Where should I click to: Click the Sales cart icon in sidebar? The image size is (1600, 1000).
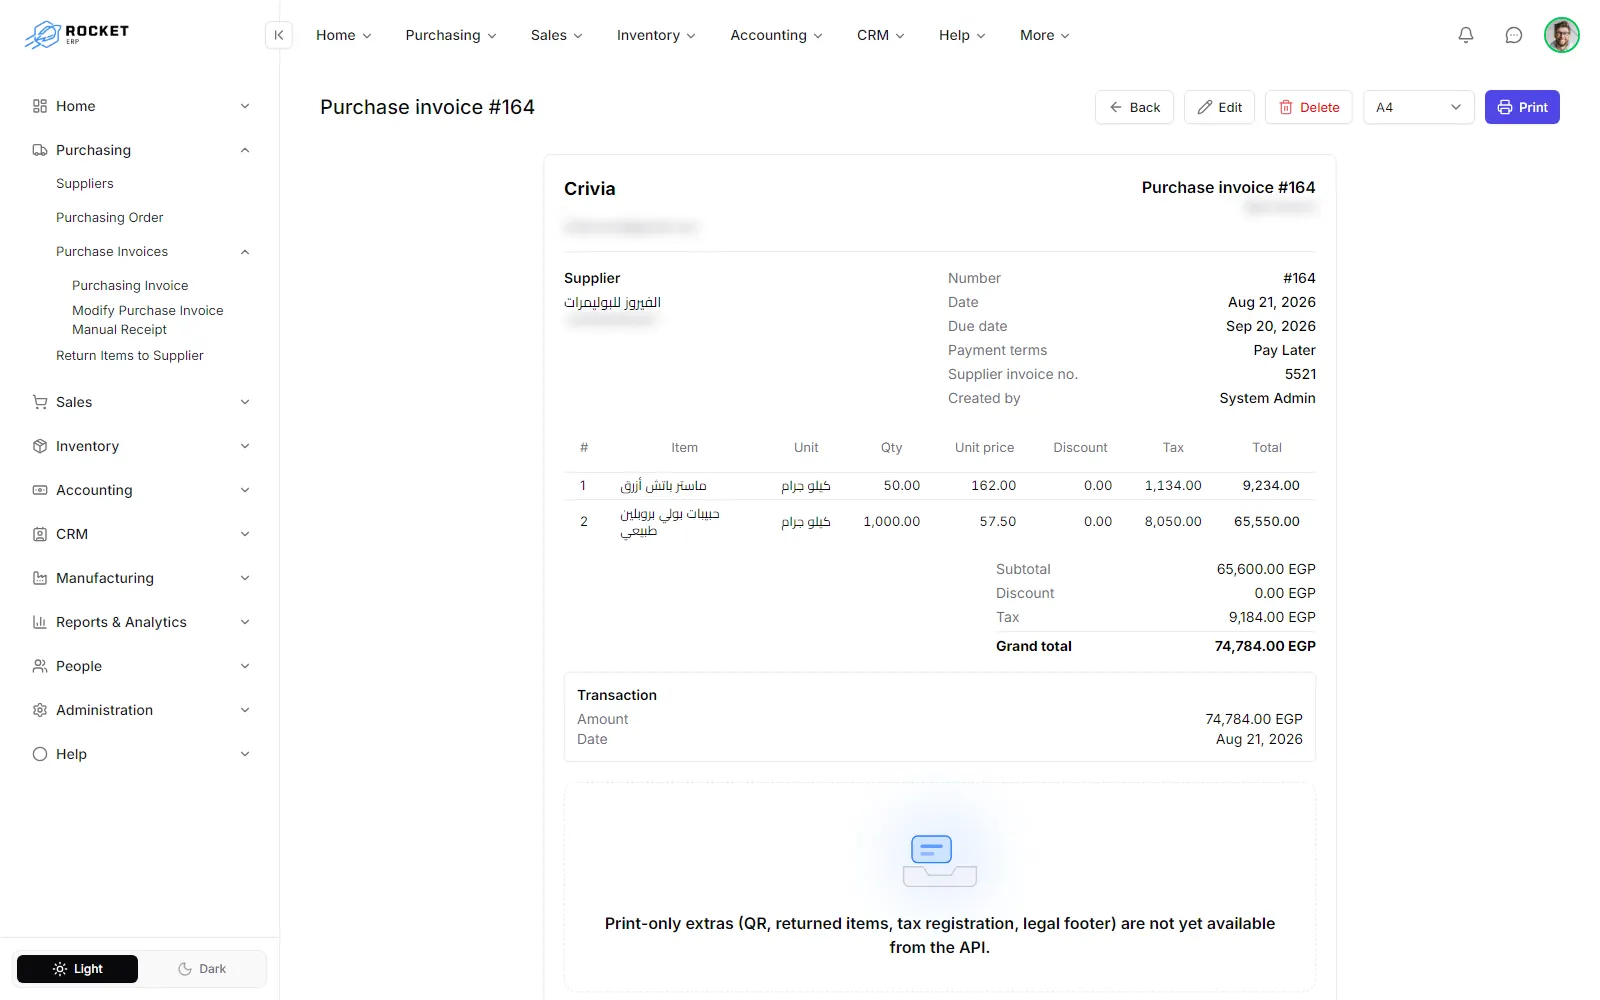pyautogui.click(x=40, y=402)
